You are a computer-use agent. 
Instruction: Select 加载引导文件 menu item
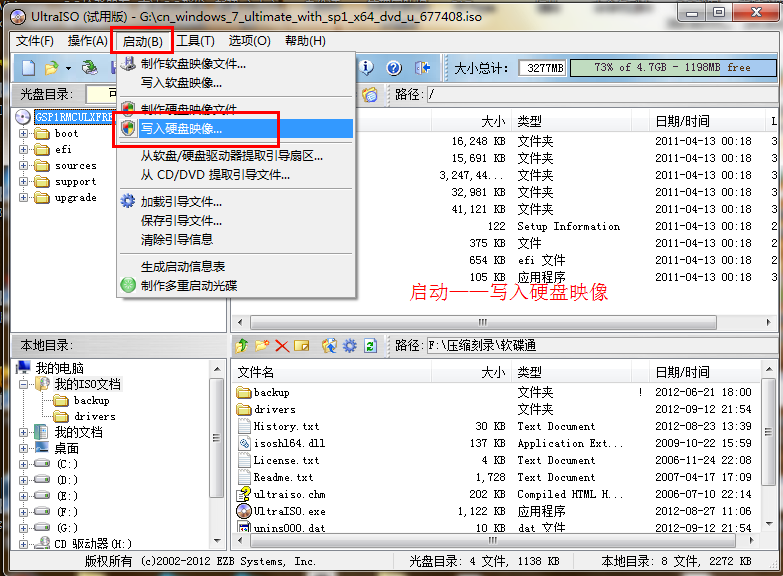pyautogui.click(x=181, y=201)
